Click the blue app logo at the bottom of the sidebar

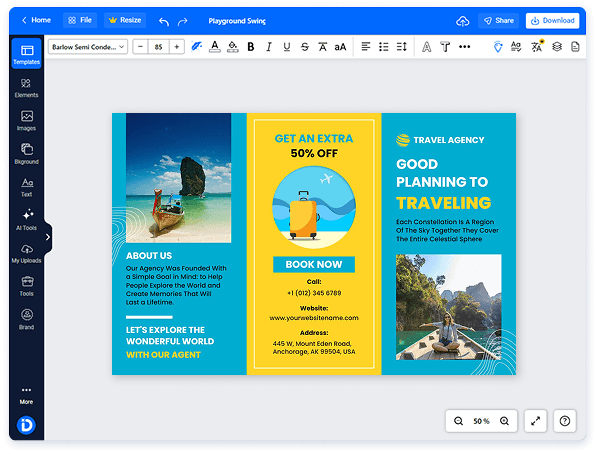pyautogui.click(x=26, y=425)
